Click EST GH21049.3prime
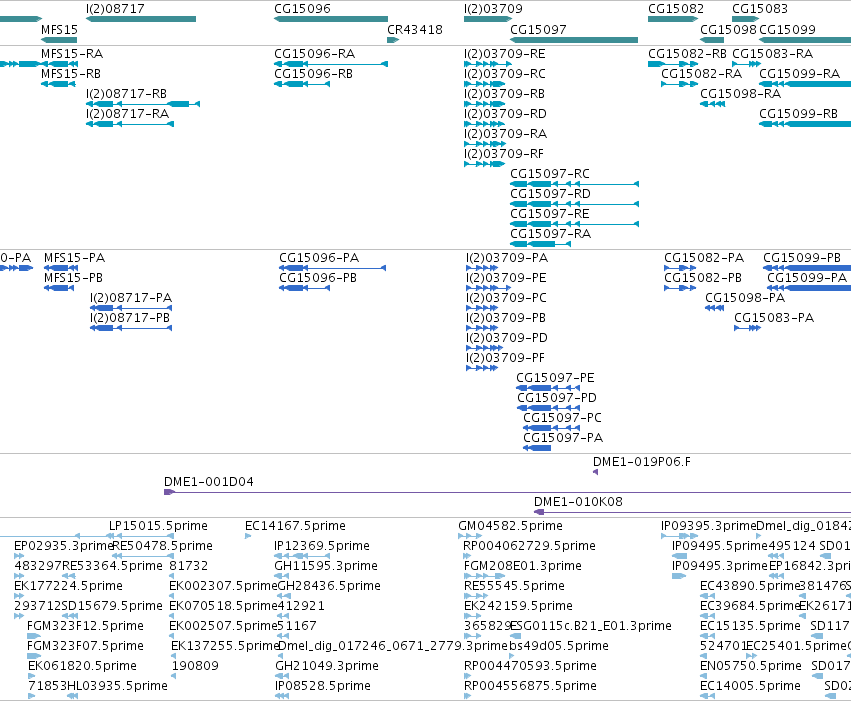This screenshot has width=851, height=701. pyautogui.click(x=282, y=676)
